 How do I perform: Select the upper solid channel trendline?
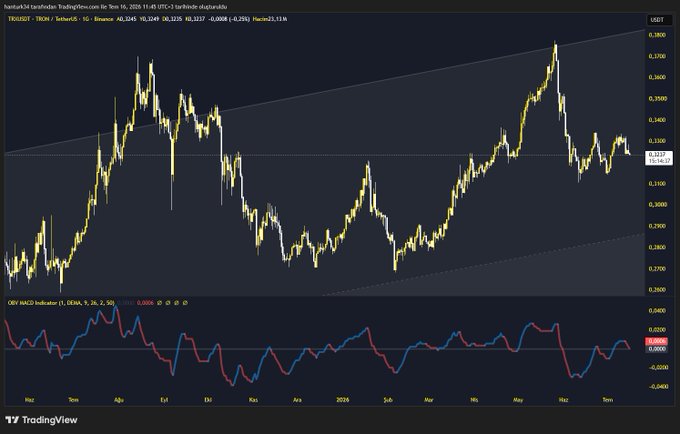325,92
